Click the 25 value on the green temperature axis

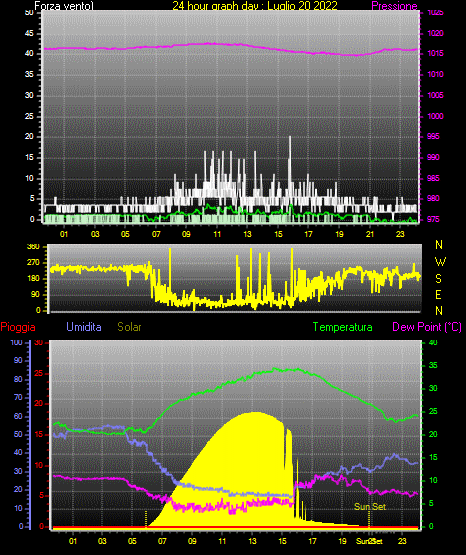pos(433,411)
